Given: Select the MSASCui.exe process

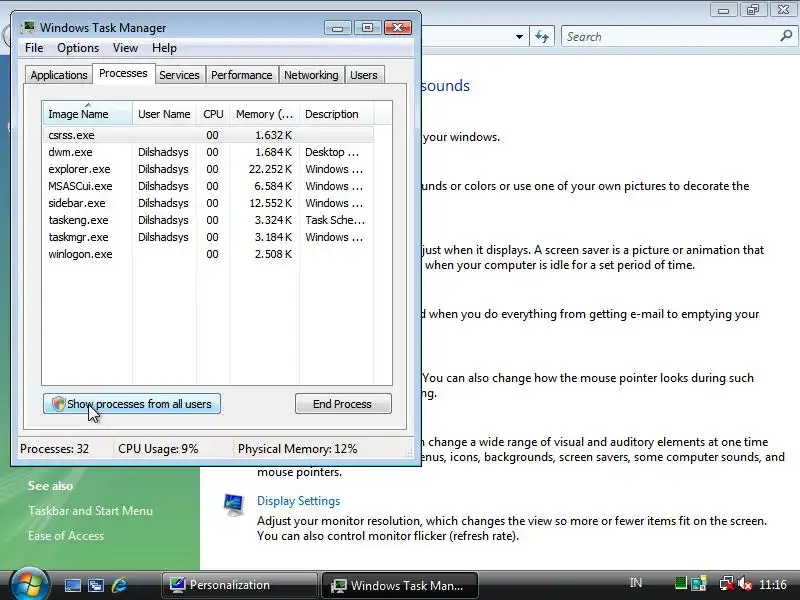Looking at the screenshot, I should pos(208,186).
